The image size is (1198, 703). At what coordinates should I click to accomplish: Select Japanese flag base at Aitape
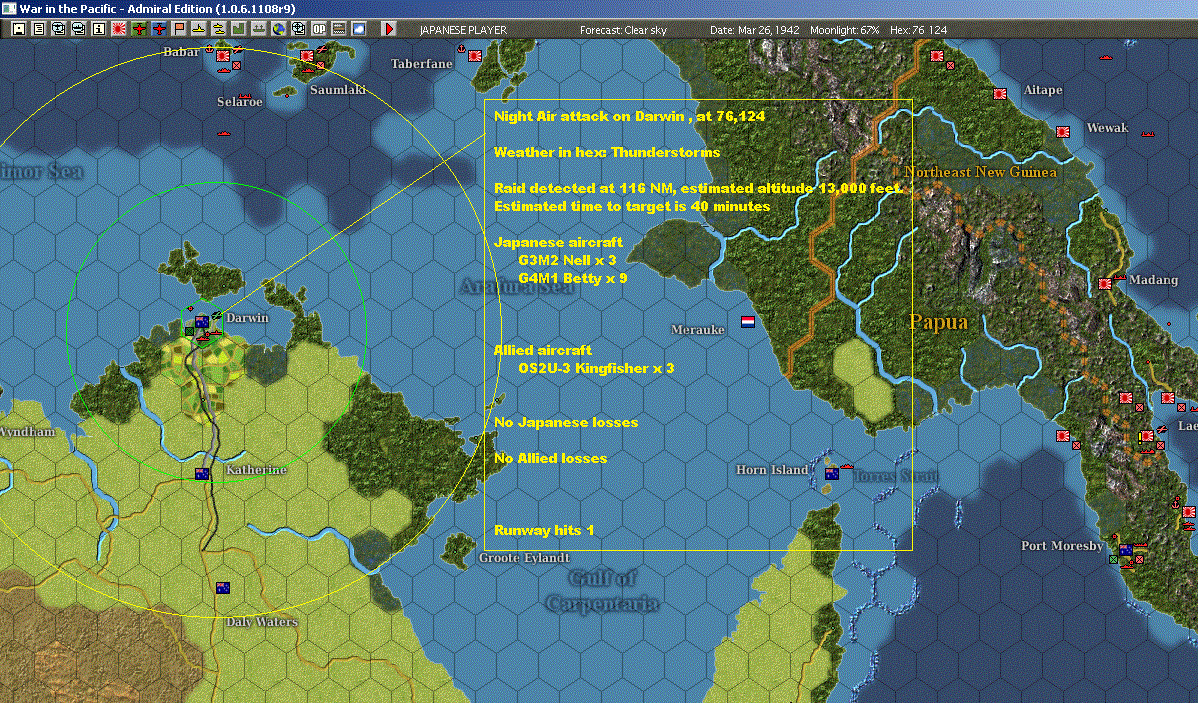[x=999, y=94]
